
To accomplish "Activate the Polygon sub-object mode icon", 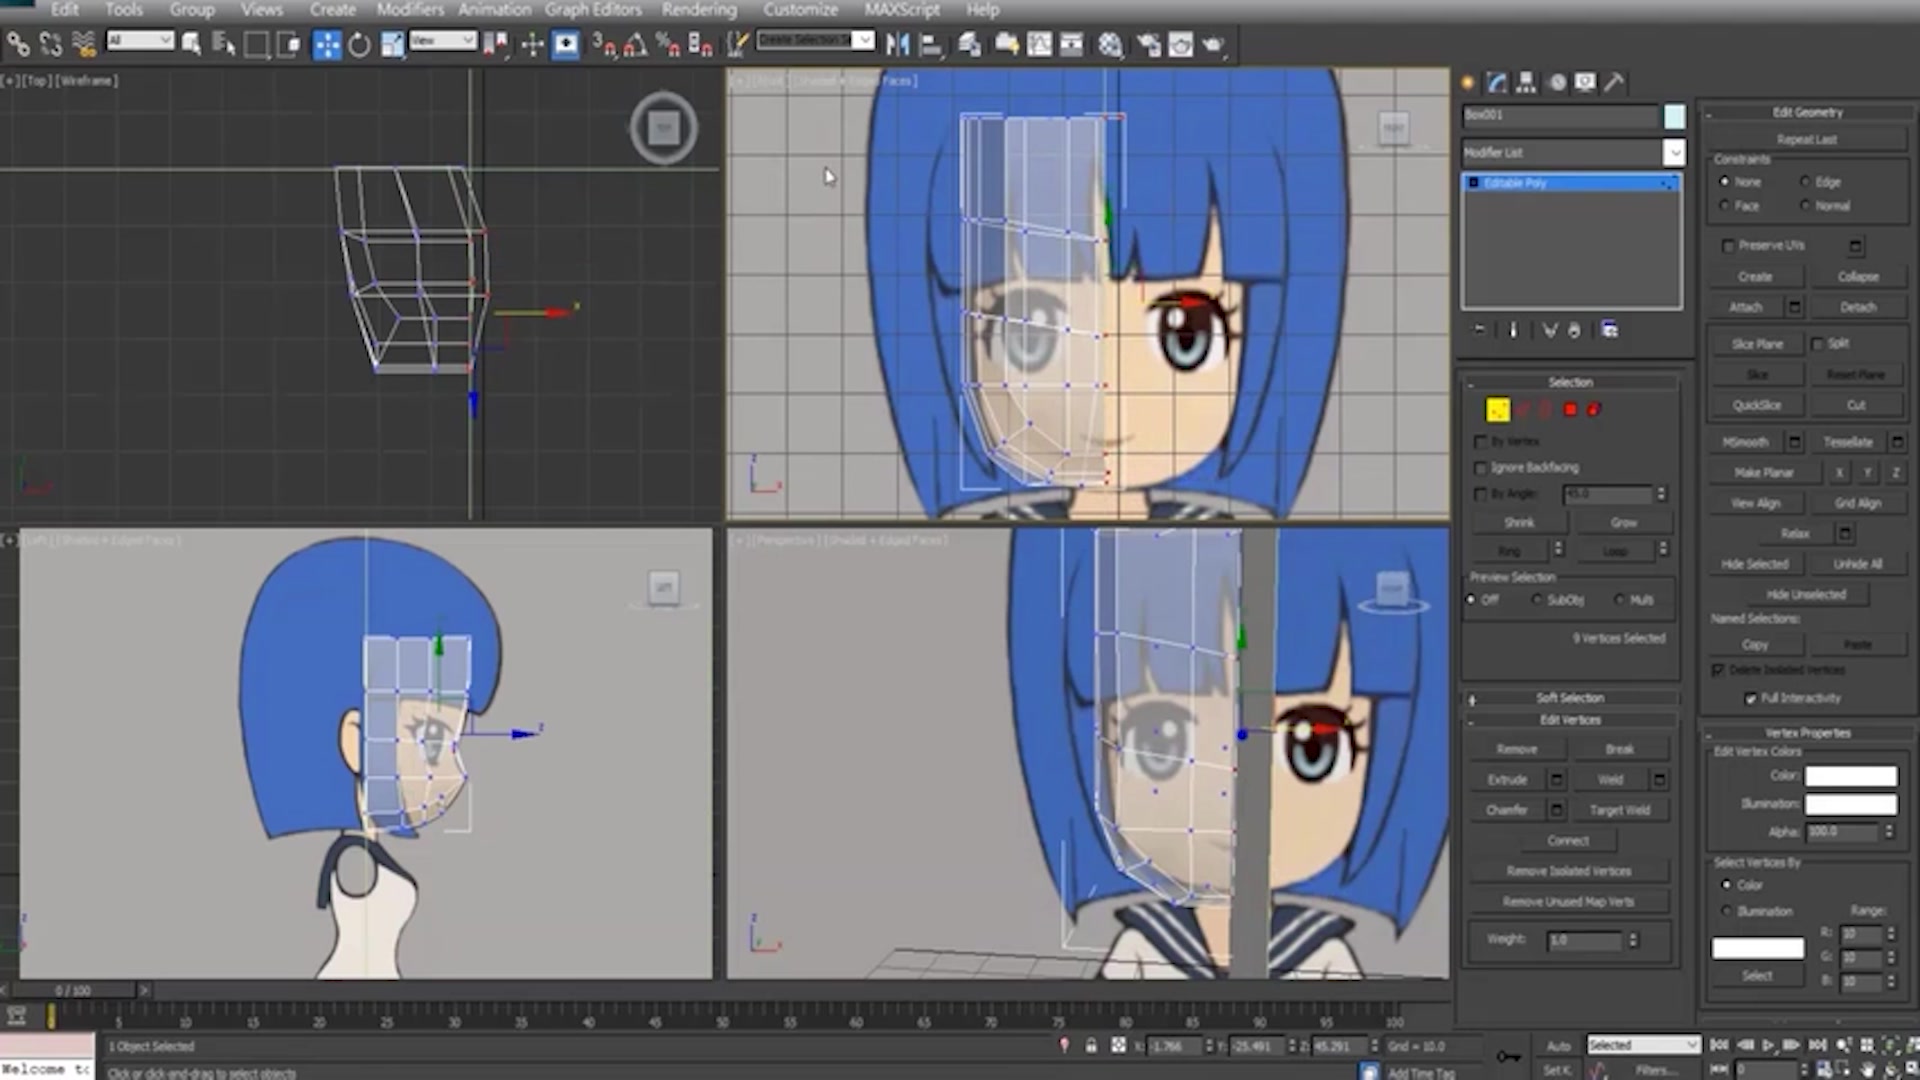I will (1570, 409).
